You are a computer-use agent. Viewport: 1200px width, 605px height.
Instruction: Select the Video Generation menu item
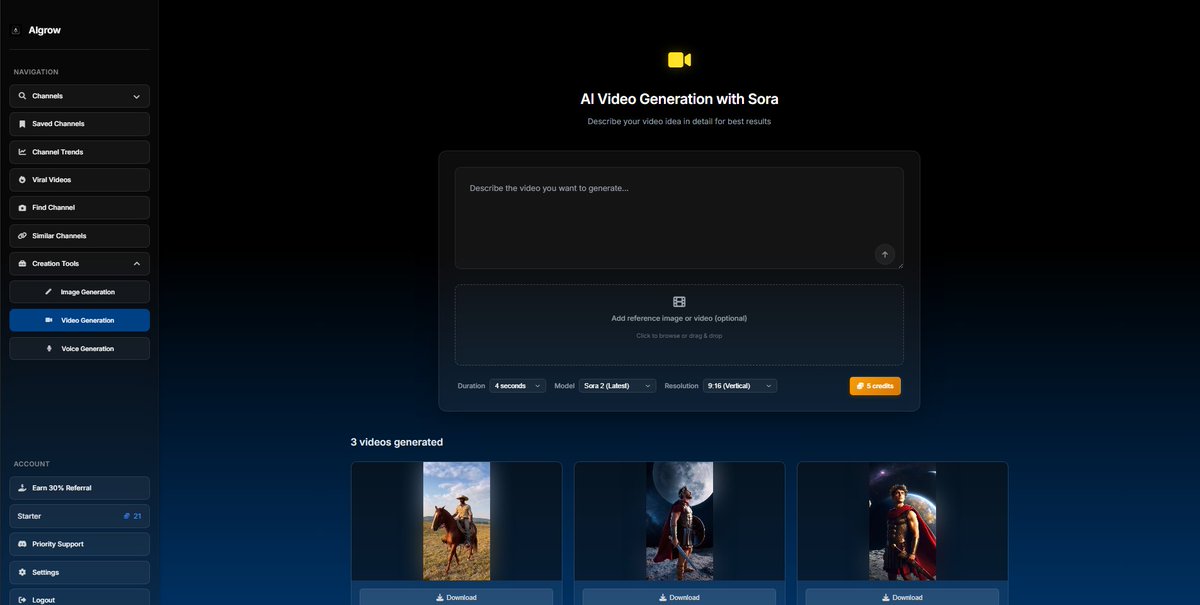click(80, 320)
